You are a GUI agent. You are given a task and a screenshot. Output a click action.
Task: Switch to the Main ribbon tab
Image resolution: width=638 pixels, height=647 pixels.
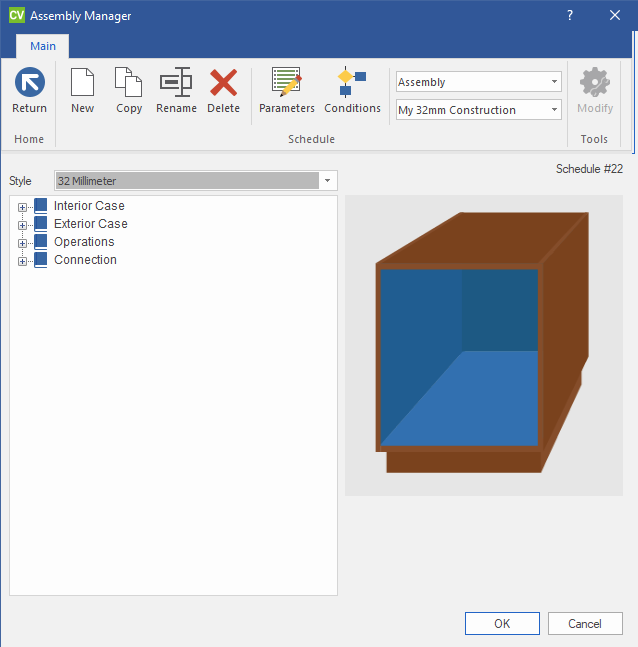pyautogui.click(x=43, y=46)
